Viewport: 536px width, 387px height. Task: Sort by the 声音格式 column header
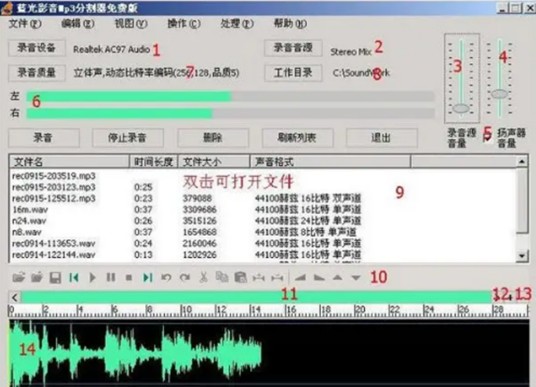(330, 161)
